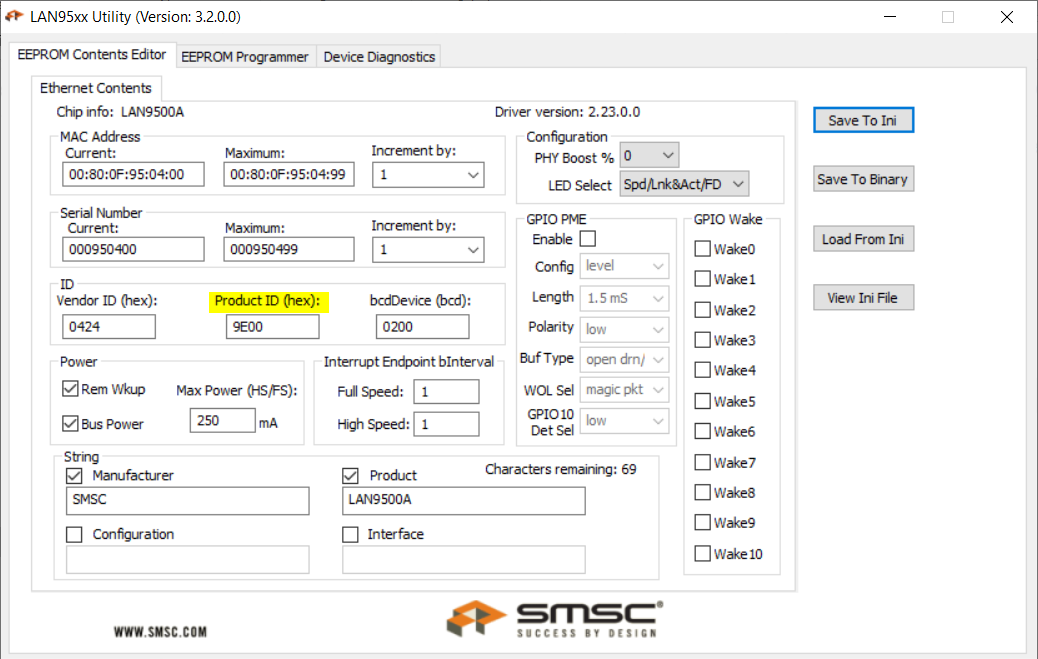This screenshot has height=659, width=1038.
Task: Click the Maximum MAC Address field
Action: click(289, 175)
